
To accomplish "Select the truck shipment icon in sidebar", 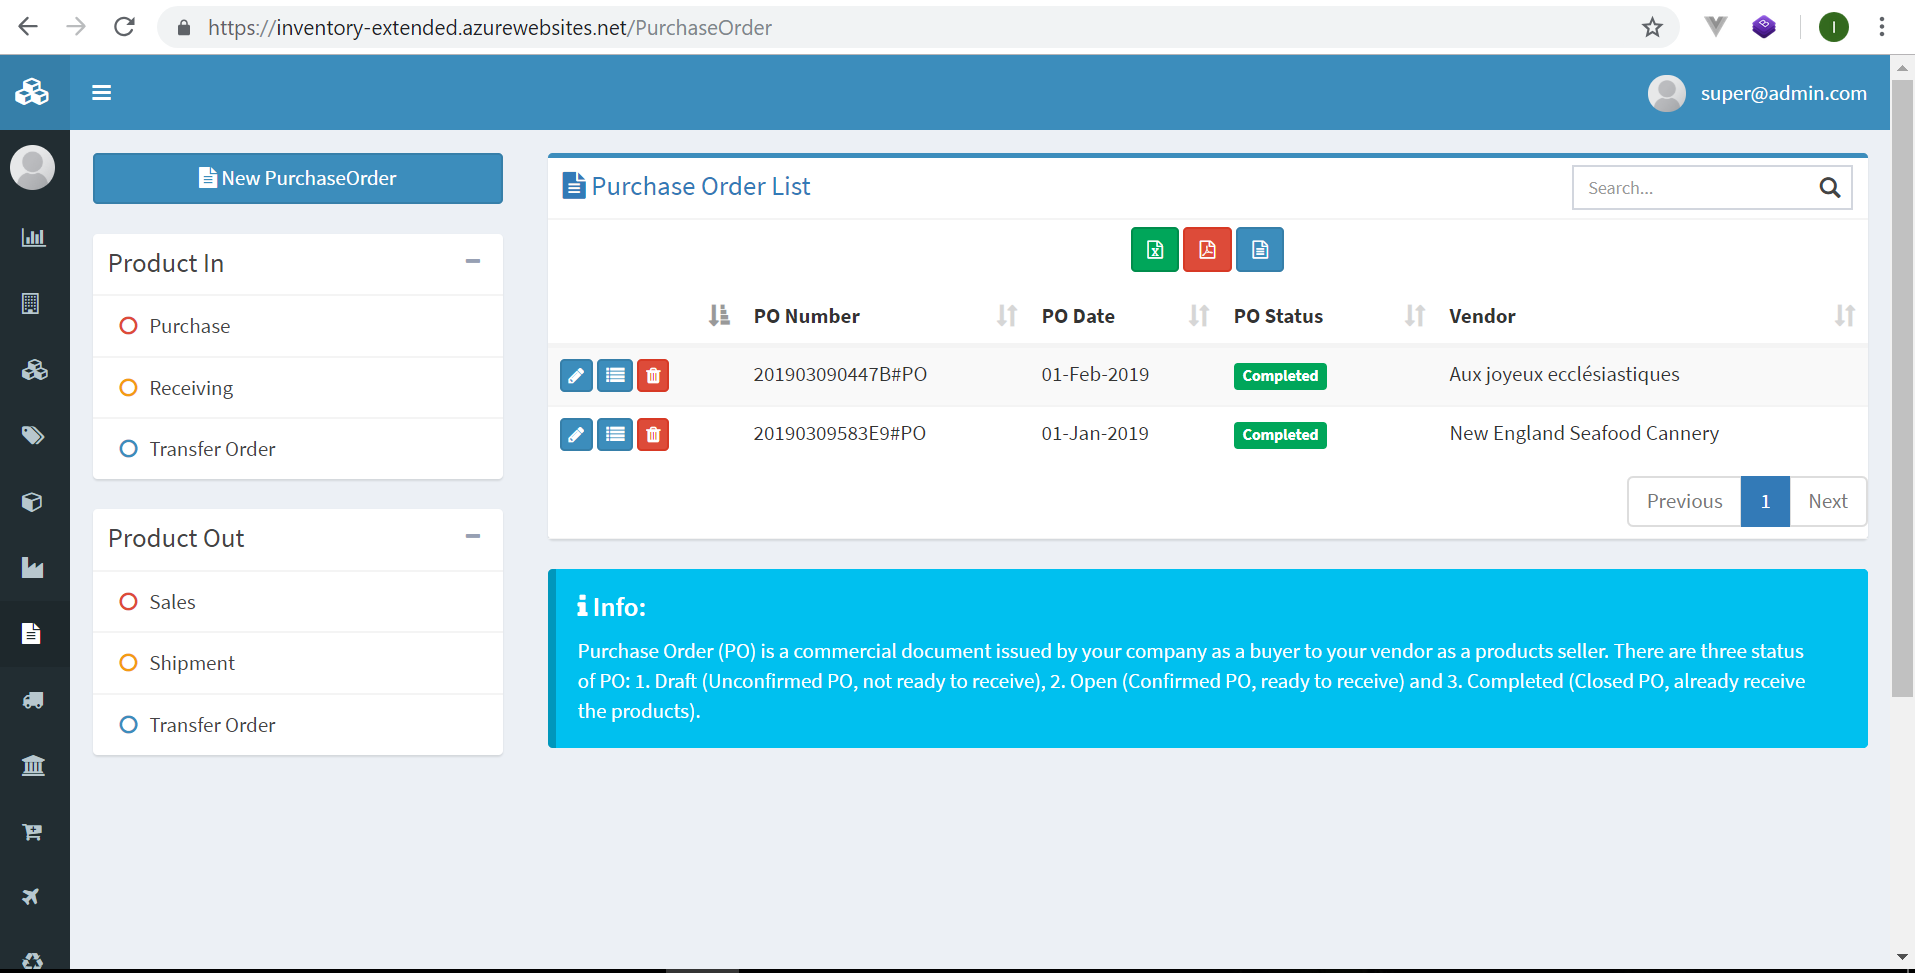I will pos(33,699).
